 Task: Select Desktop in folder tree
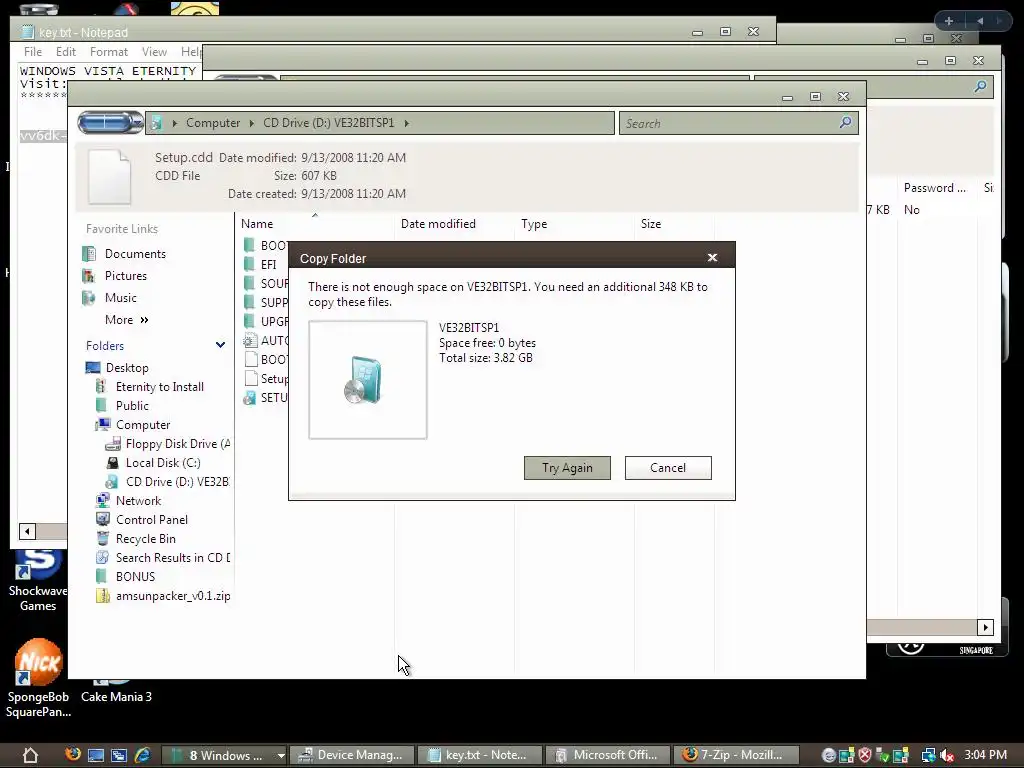point(127,368)
